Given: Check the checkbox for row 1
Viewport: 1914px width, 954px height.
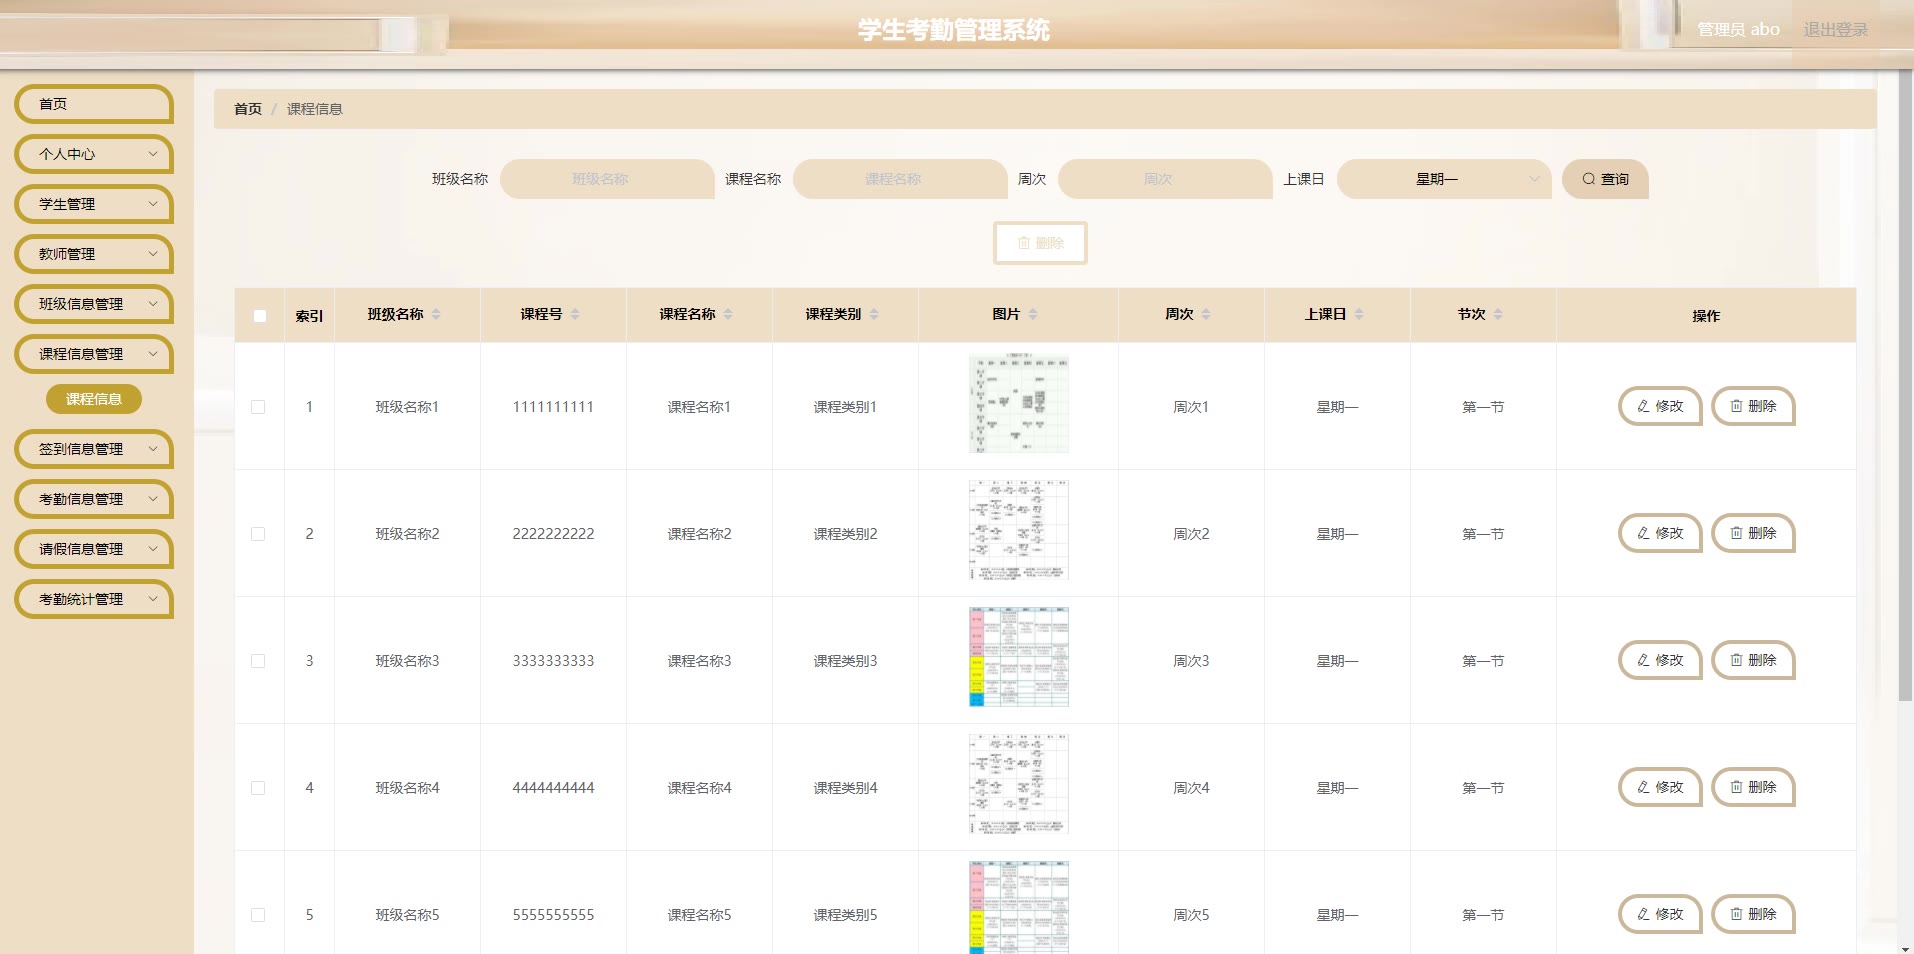Looking at the screenshot, I should (x=258, y=407).
